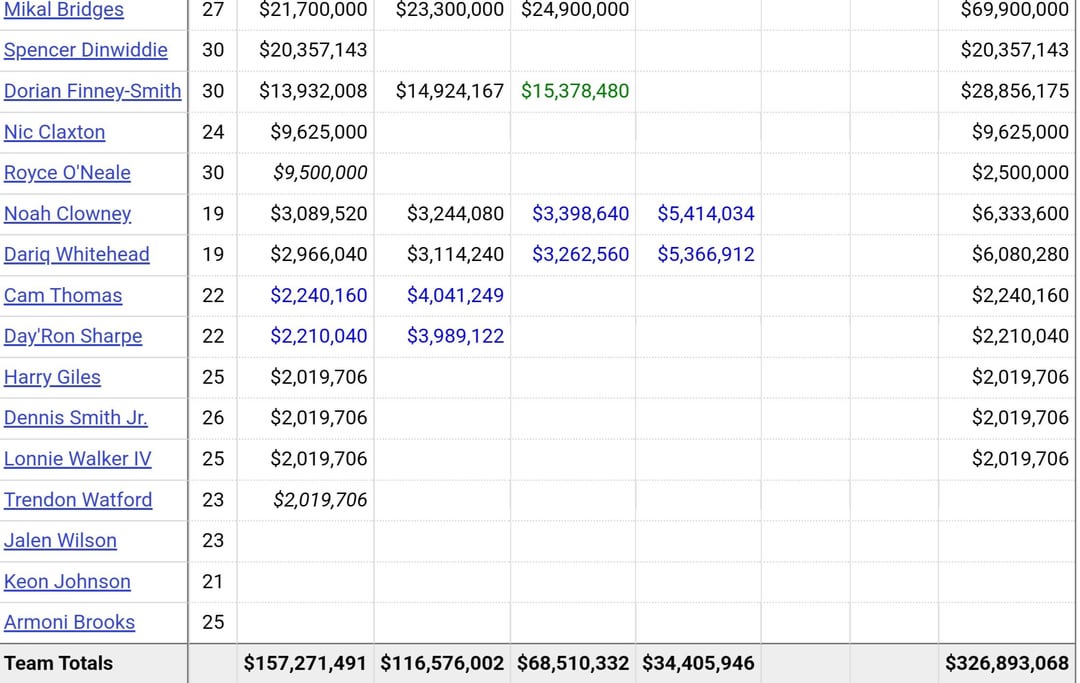
Task: Open the Dariq Whitehead link
Action: [76, 255]
